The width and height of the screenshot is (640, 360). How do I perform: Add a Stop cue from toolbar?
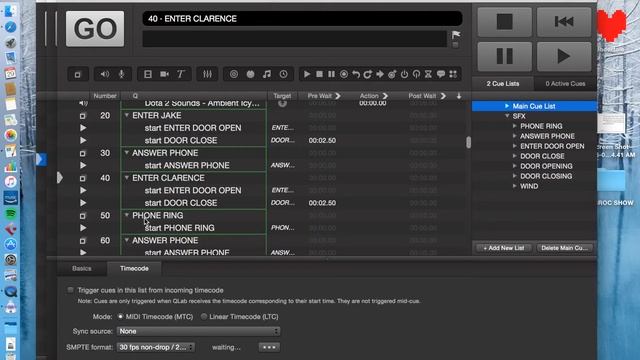319,74
